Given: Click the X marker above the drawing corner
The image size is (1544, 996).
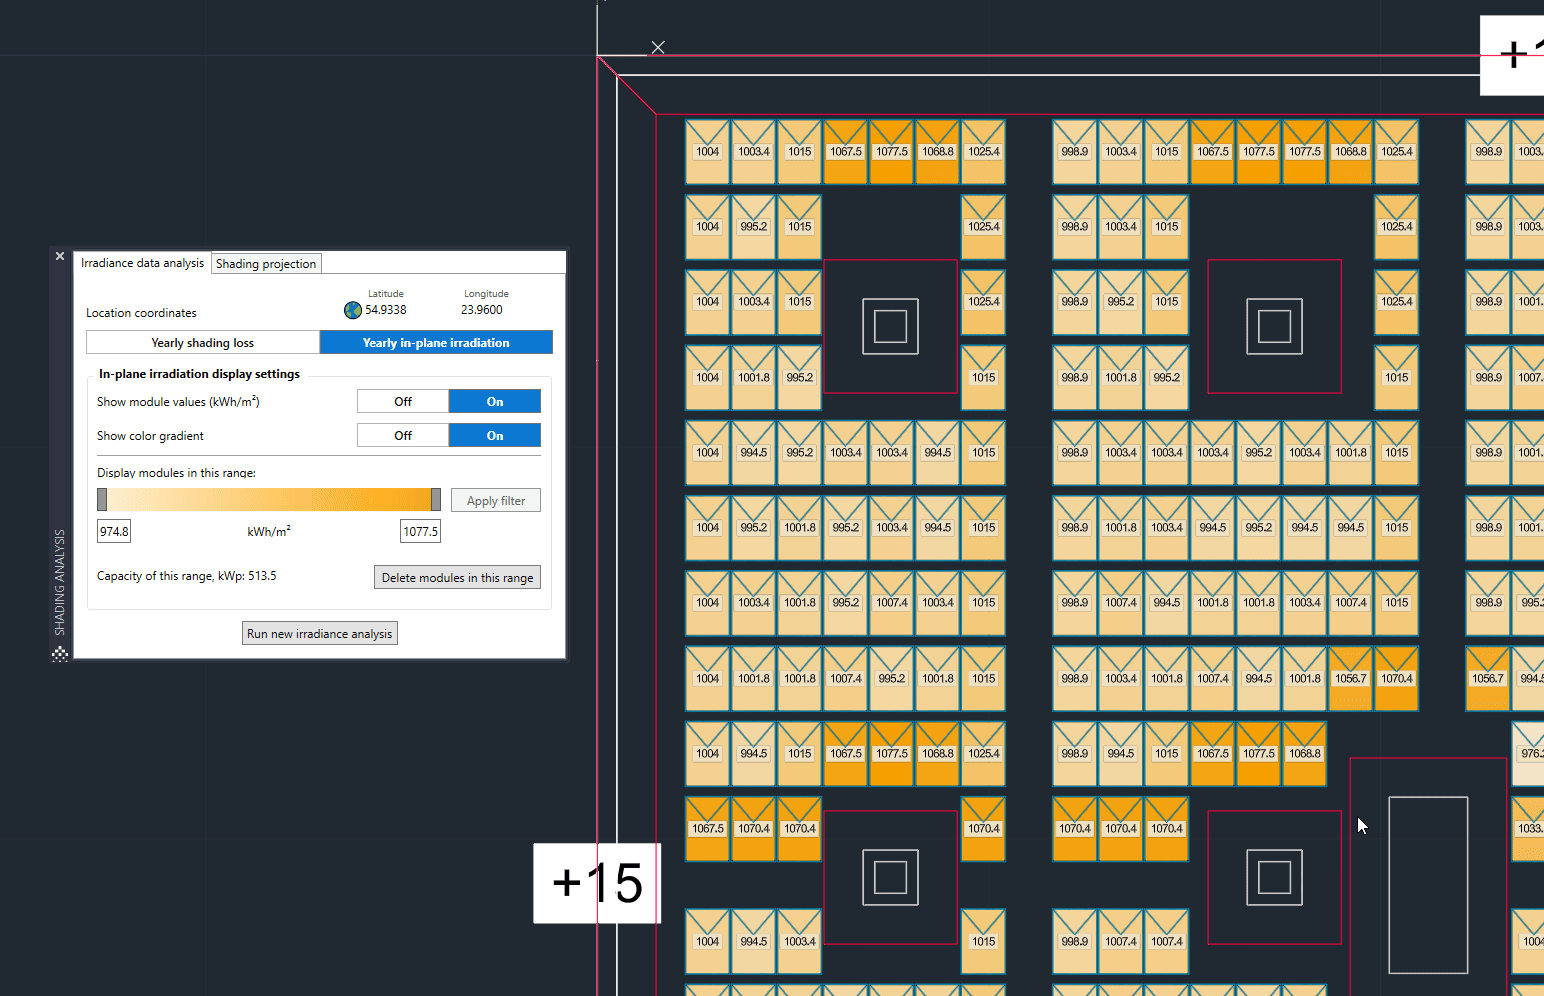Looking at the screenshot, I should pyautogui.click(x=658, y=47).
